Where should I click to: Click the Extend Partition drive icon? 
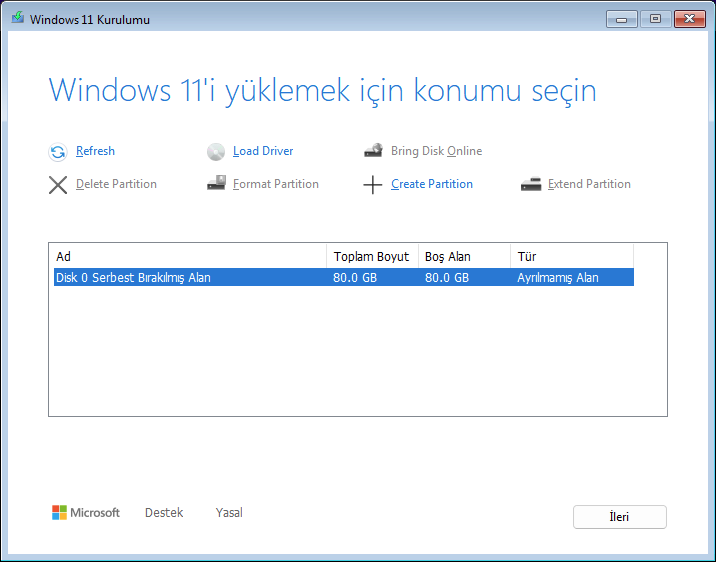coord(531,184)
